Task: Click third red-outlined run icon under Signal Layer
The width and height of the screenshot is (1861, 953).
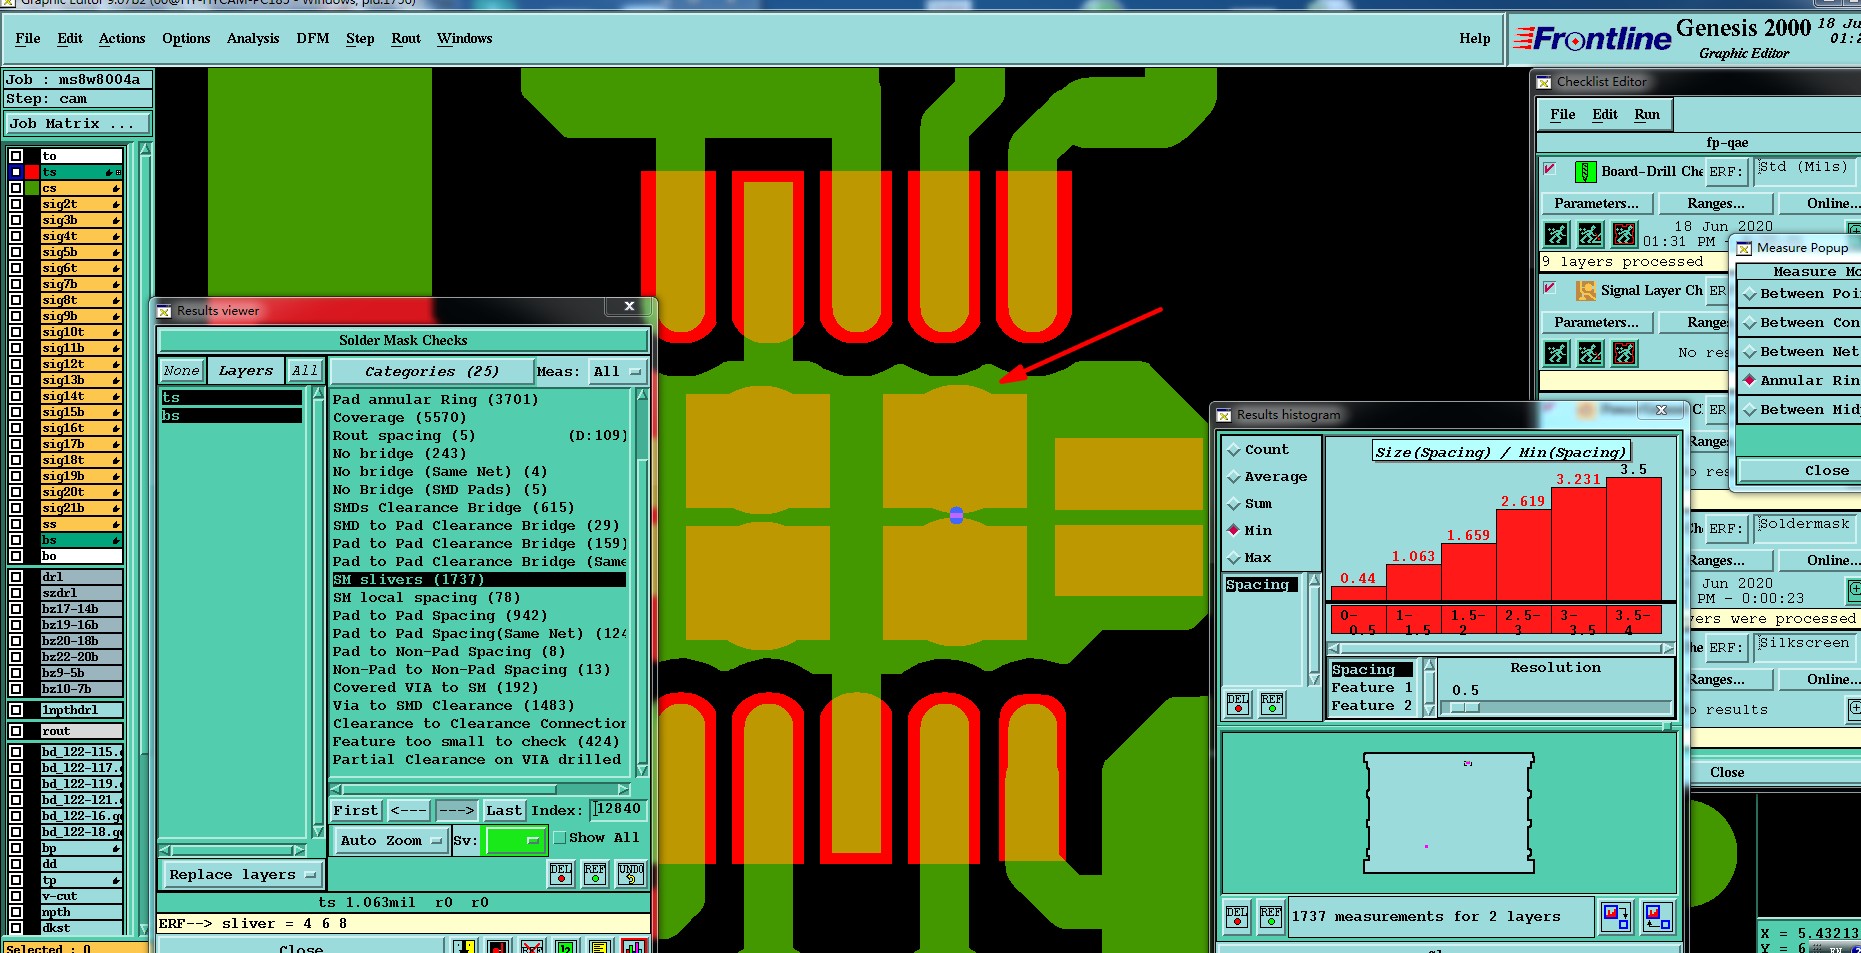Action: click(1625, 353)
